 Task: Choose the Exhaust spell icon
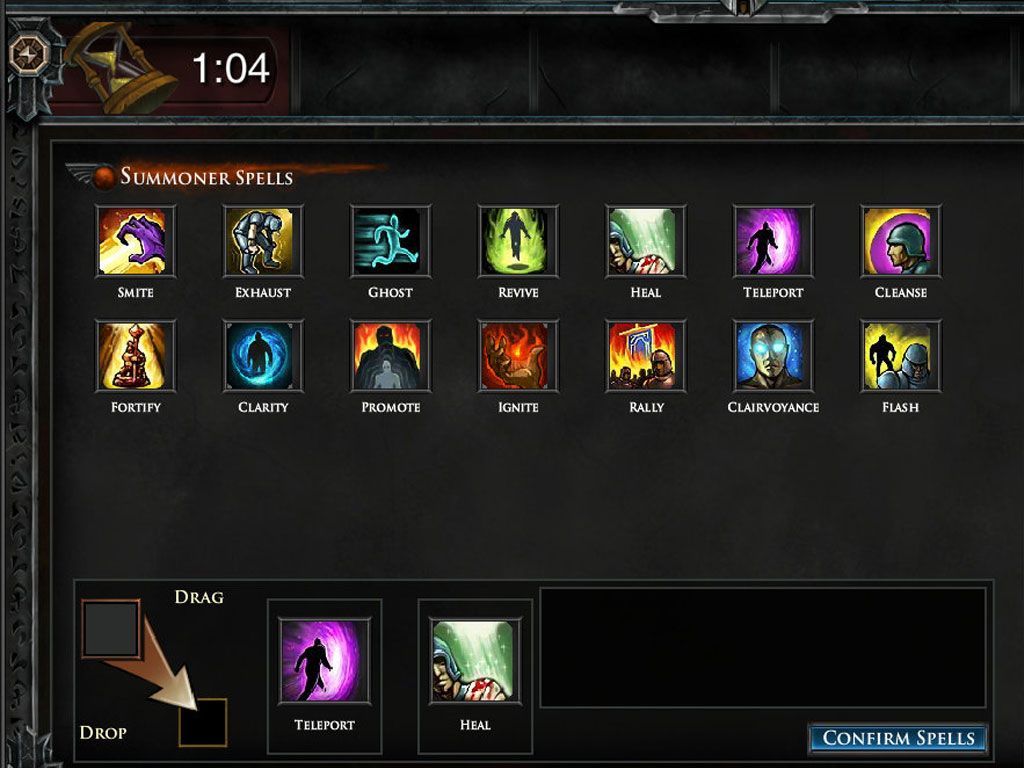tap(263, 241)
